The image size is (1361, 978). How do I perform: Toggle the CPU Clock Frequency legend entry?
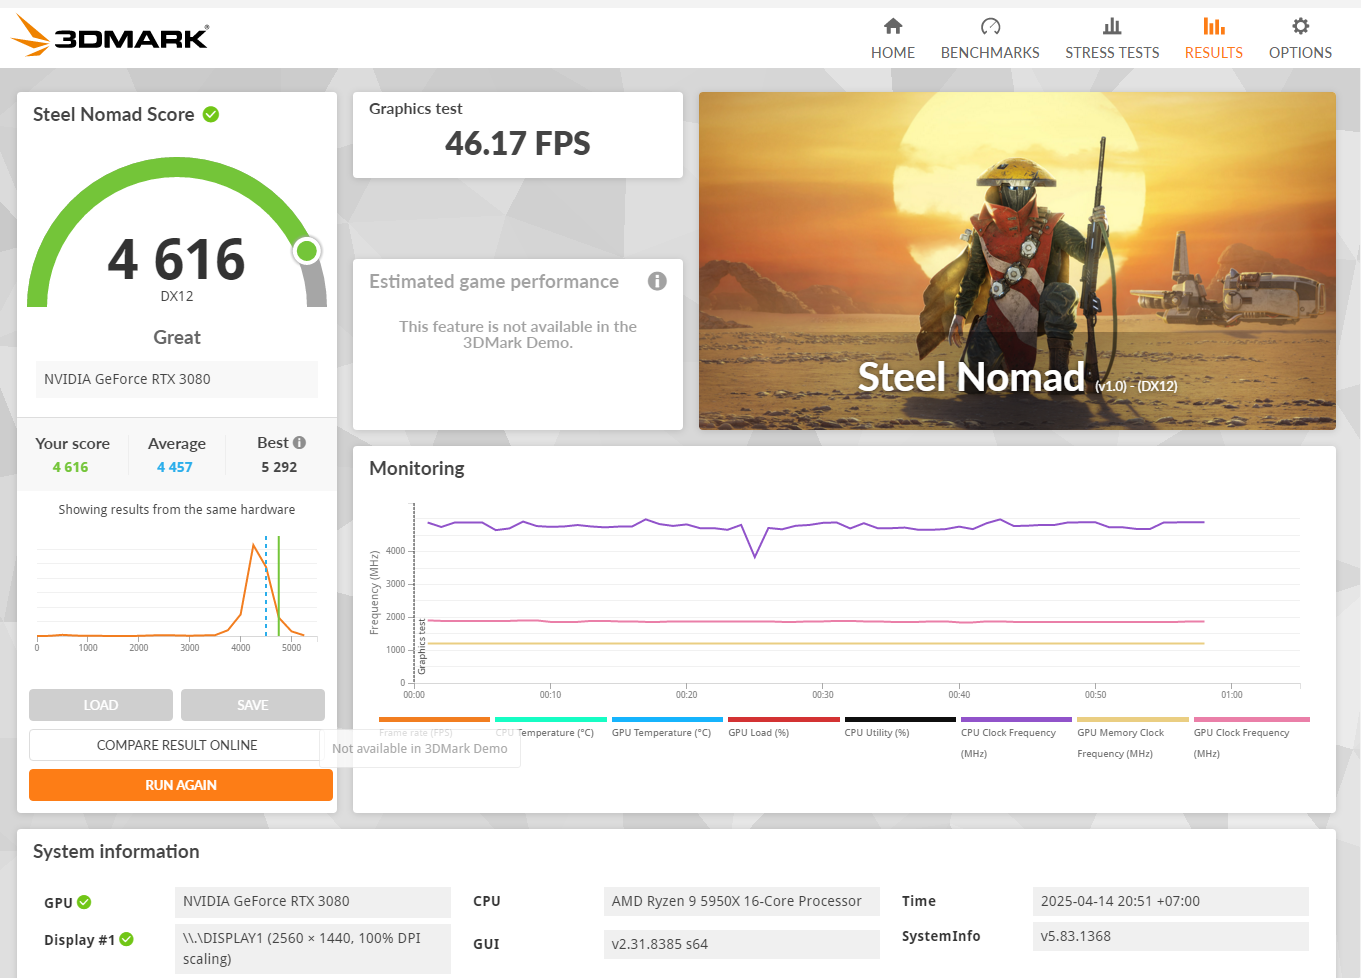pos(1016,738)
